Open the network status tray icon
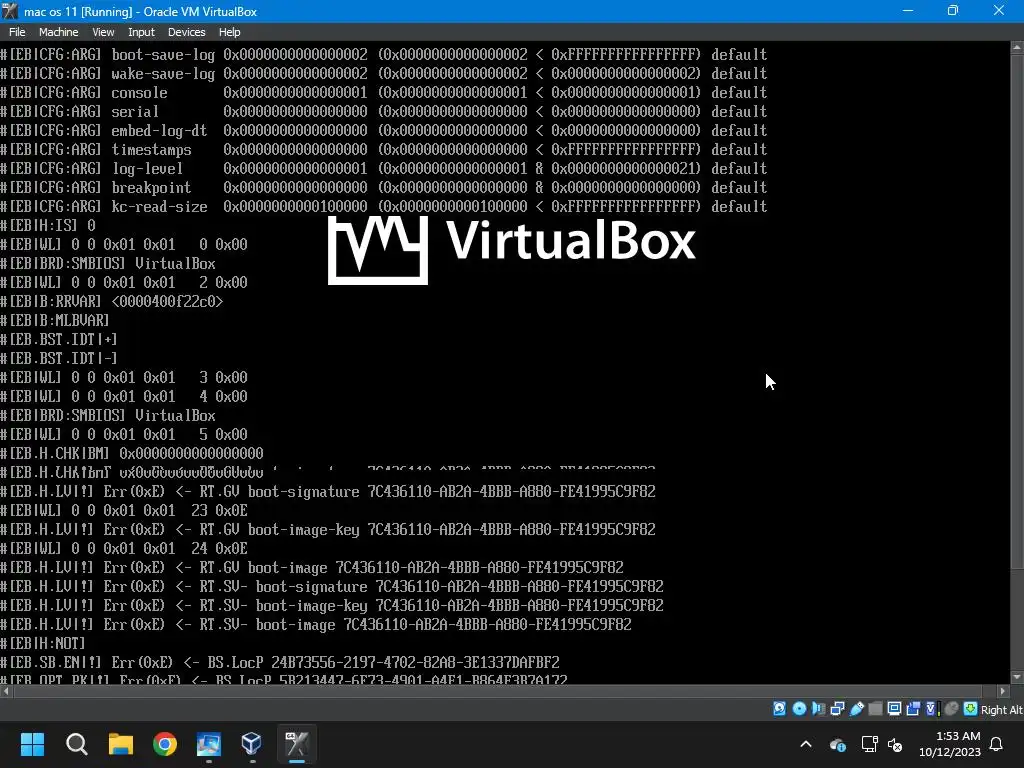 869,744
